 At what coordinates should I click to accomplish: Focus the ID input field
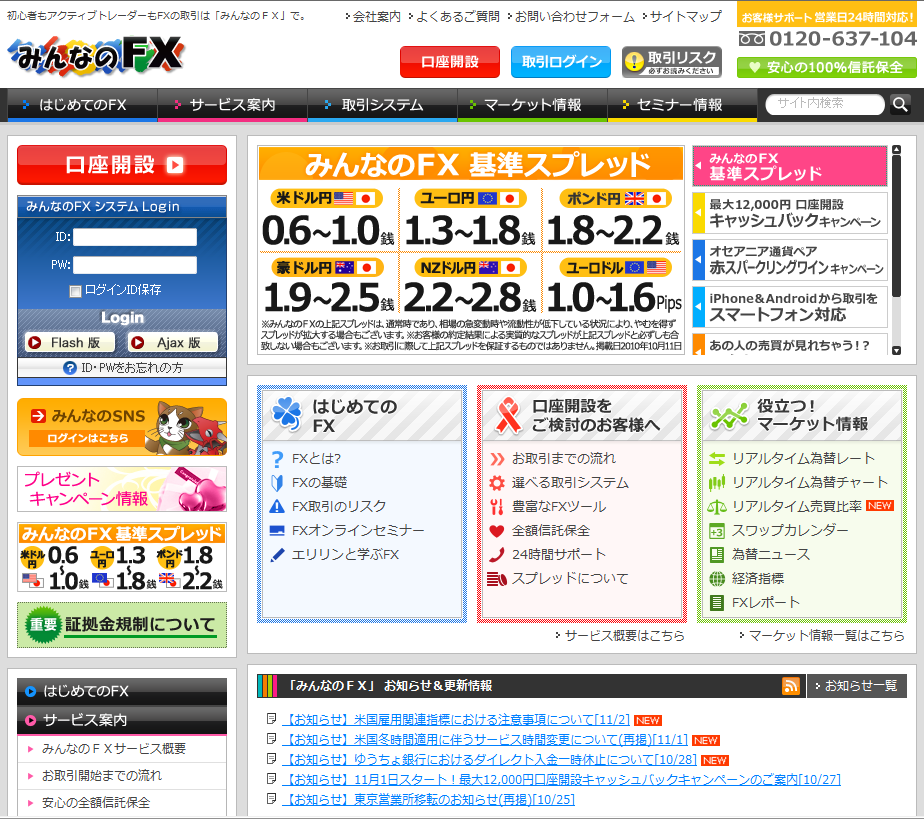point(135,237)
